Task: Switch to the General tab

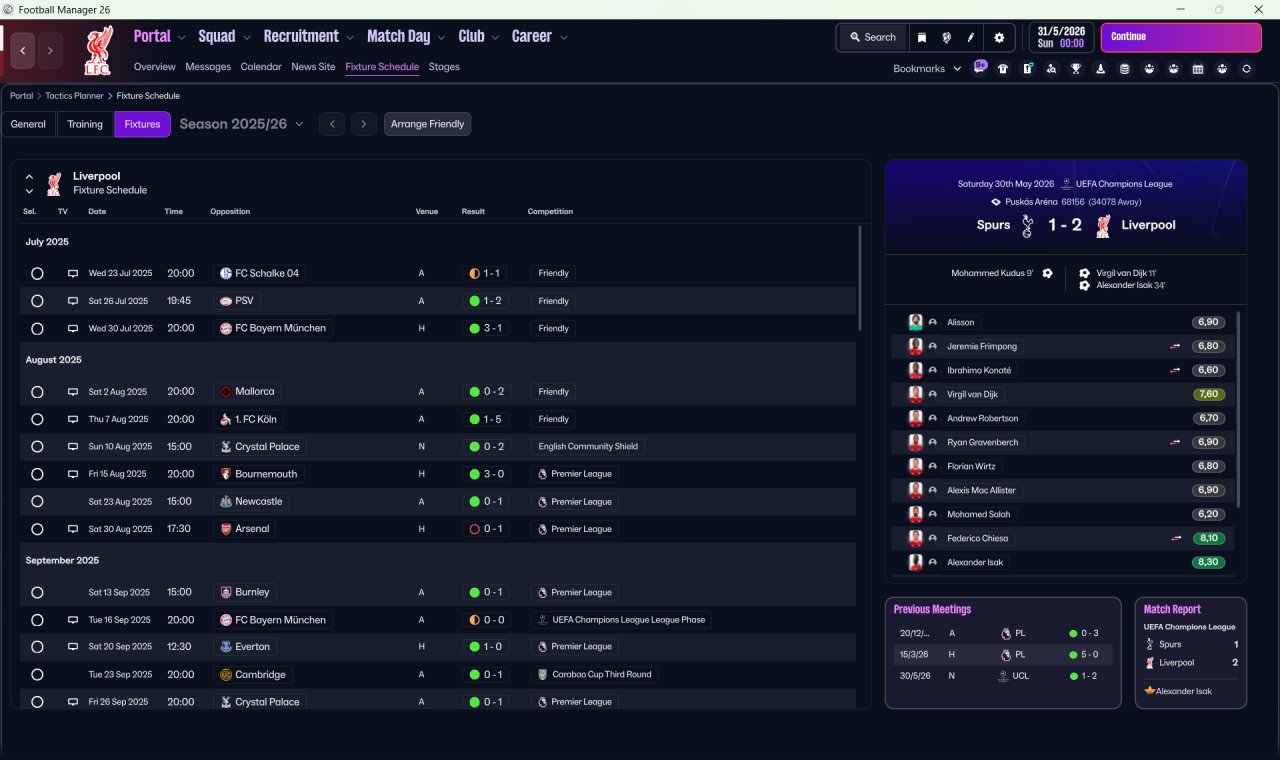Action: coord(28,124)
